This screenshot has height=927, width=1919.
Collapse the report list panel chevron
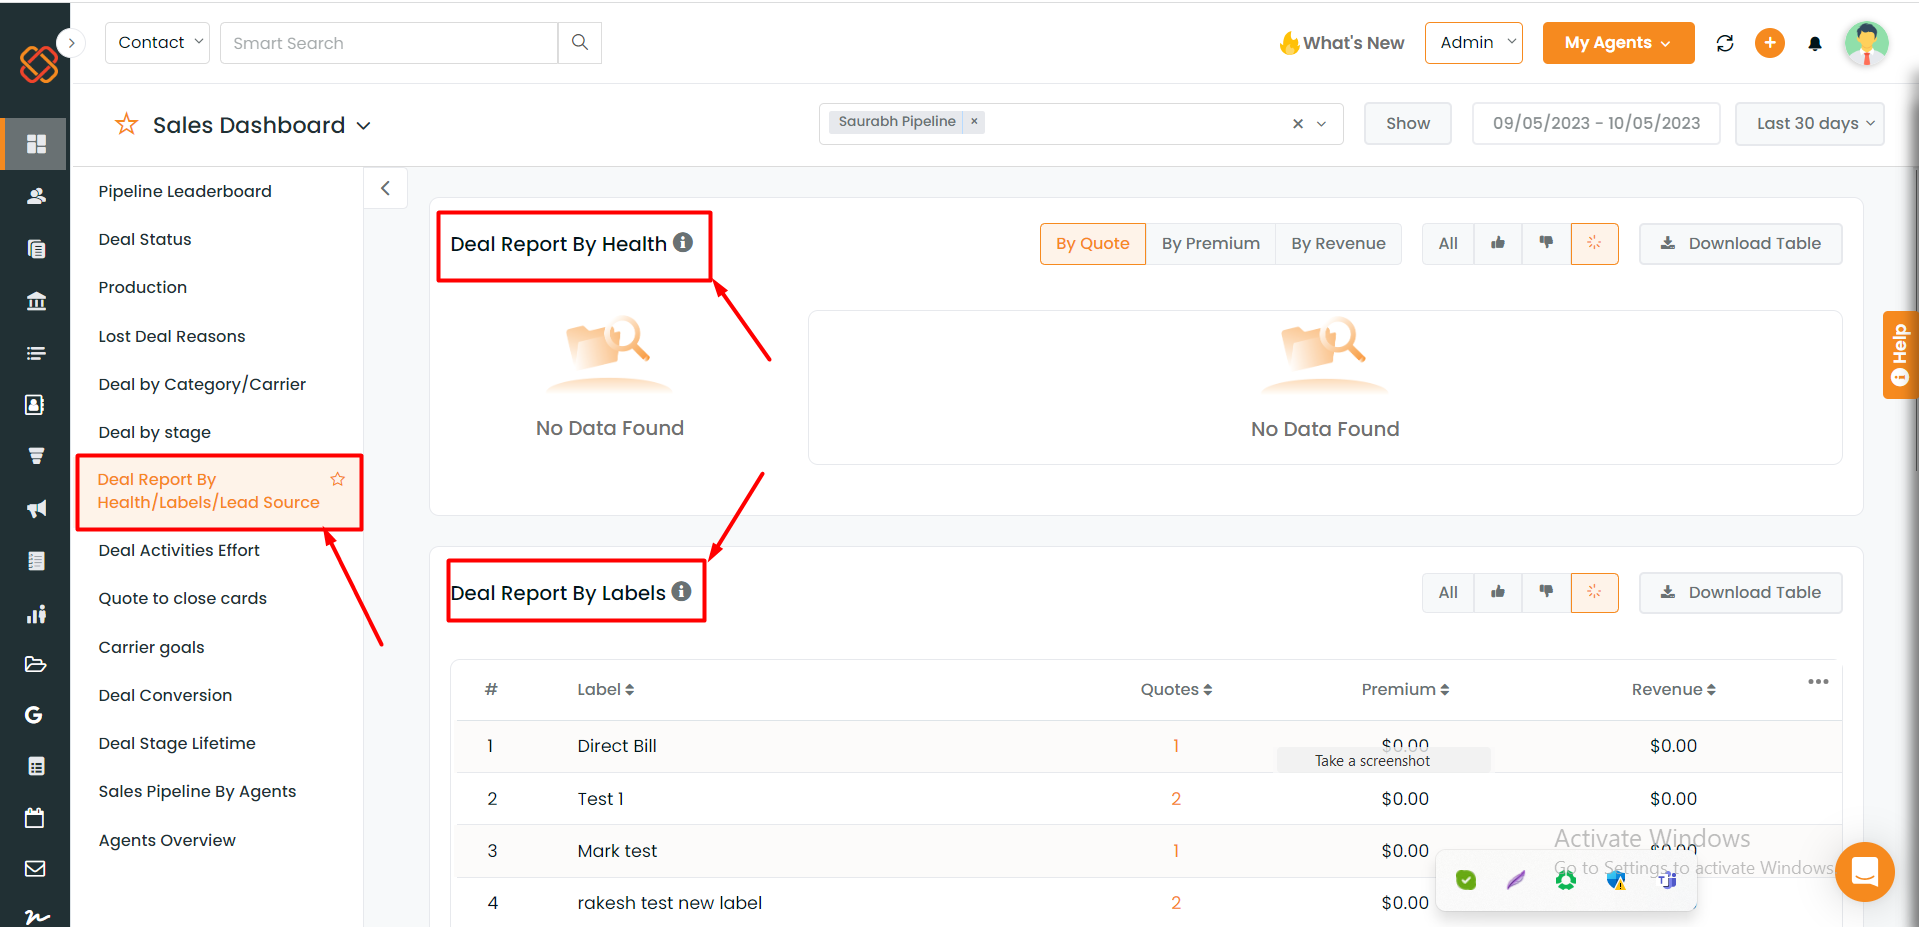[385, 188]
